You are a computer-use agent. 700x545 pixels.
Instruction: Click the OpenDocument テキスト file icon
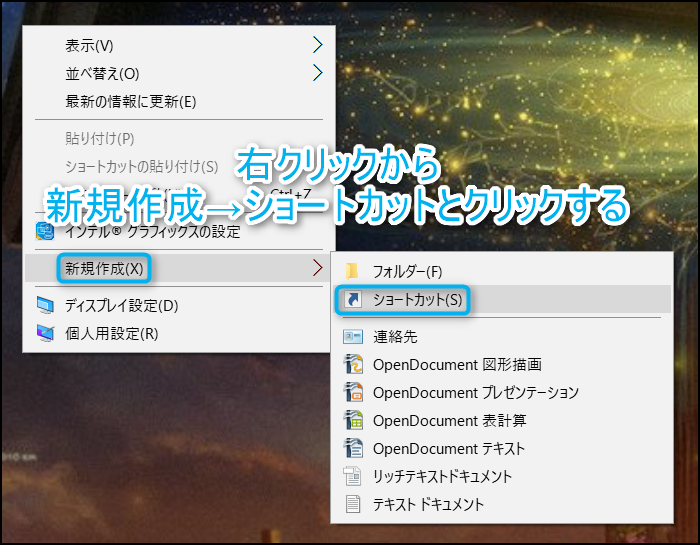352,449
